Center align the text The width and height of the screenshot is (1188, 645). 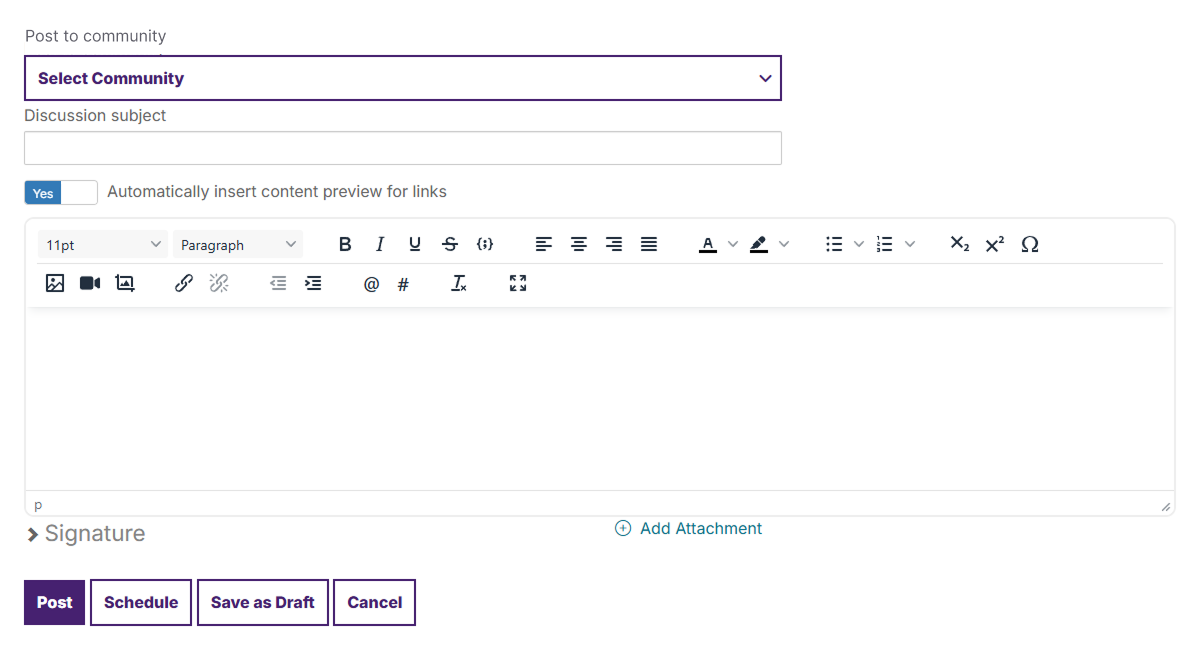579,244
